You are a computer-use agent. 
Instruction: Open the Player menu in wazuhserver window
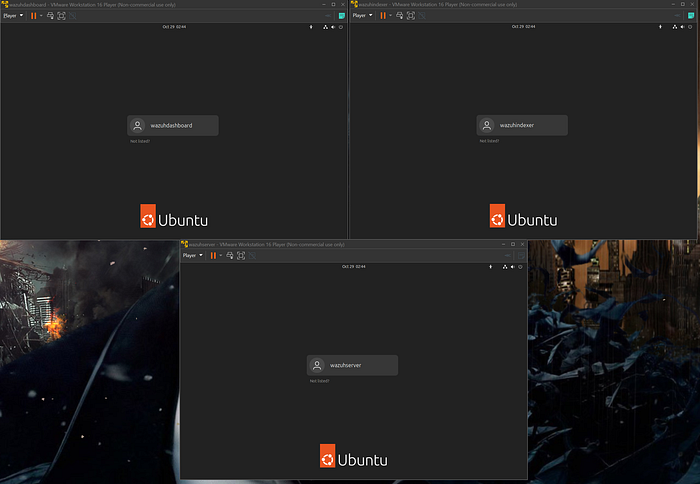coord(193,255)
